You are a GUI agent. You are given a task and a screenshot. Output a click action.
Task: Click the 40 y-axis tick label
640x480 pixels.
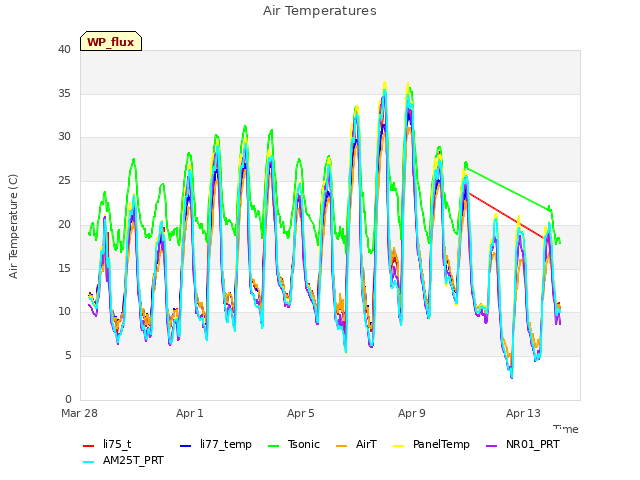tap(64, 49)
